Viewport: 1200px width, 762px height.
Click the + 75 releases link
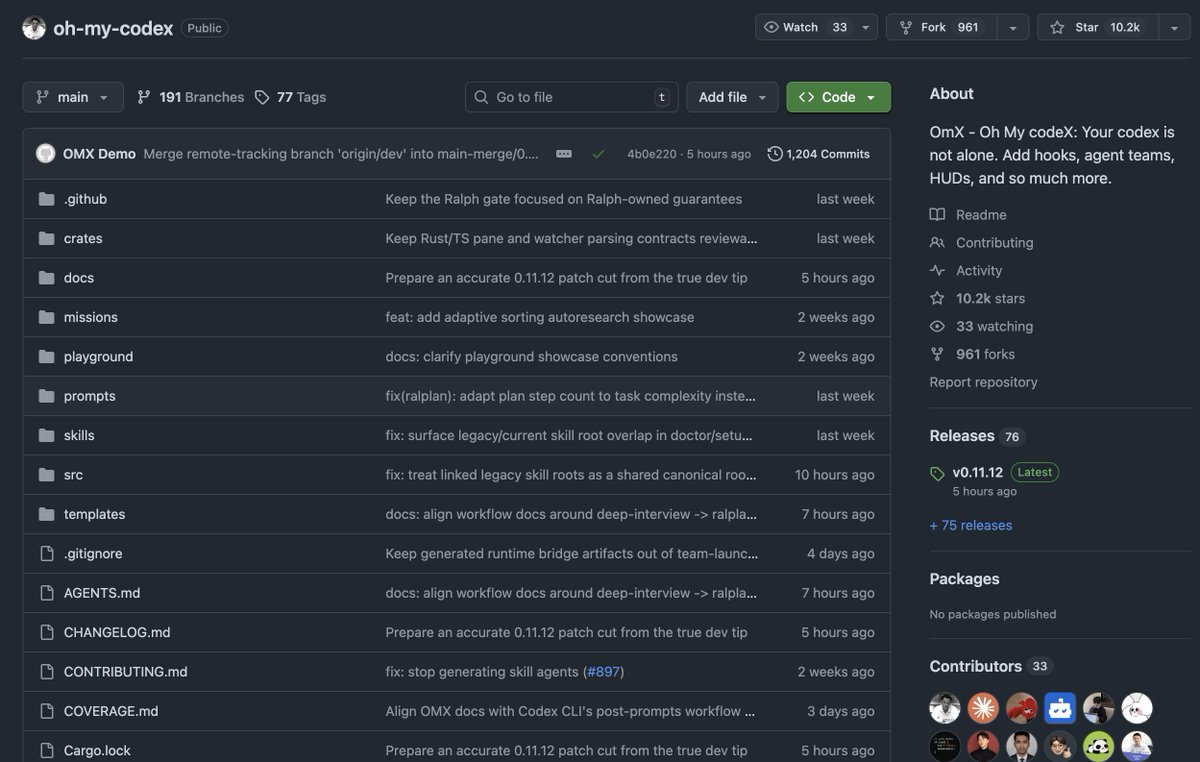click(x=971, y=525)
